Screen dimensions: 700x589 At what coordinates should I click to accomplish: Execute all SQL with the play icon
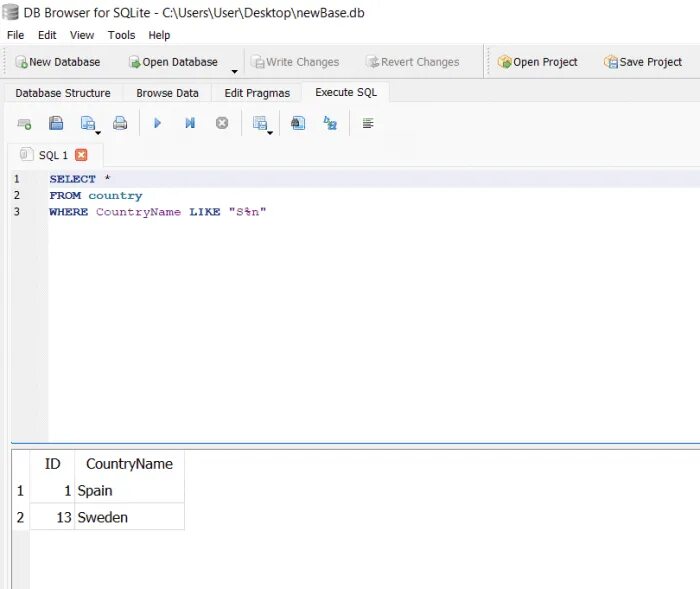pos(157,123)
